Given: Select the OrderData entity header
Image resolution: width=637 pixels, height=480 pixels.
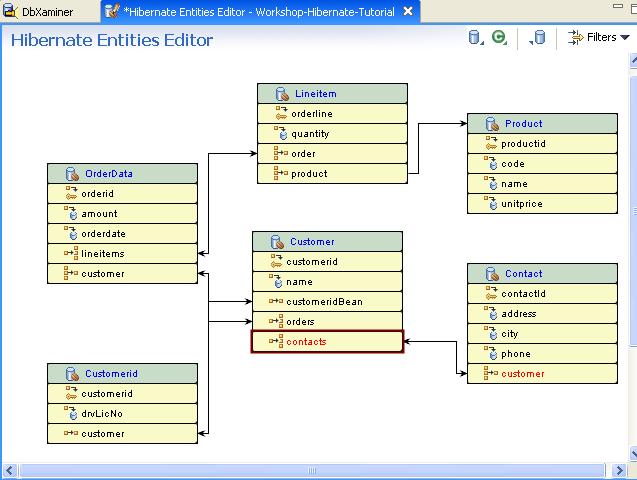Looking at the screenshot, I should tap(122, 173).
